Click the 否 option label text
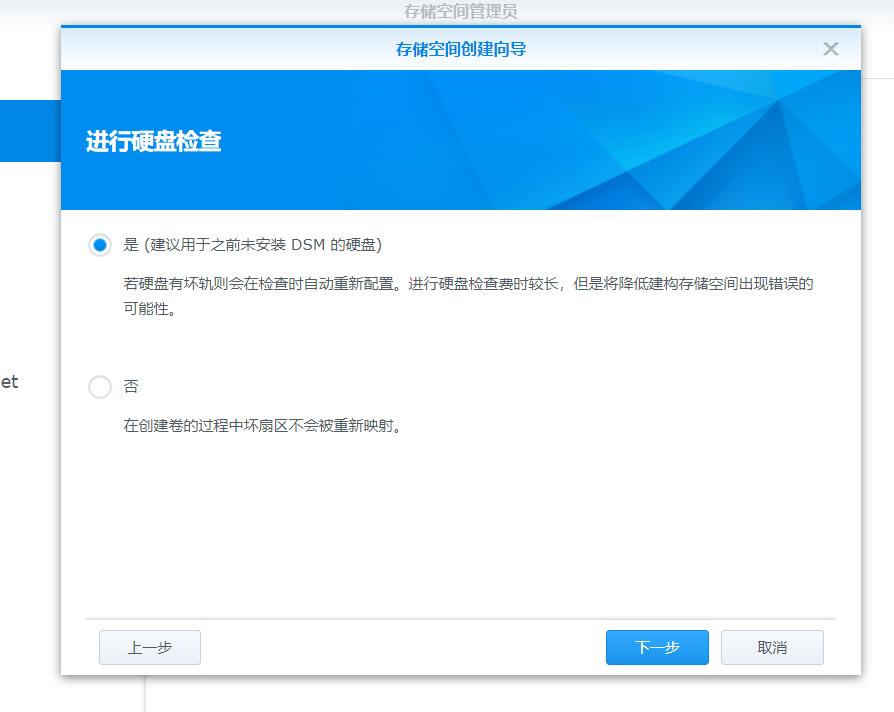 [x=131, y=387]
